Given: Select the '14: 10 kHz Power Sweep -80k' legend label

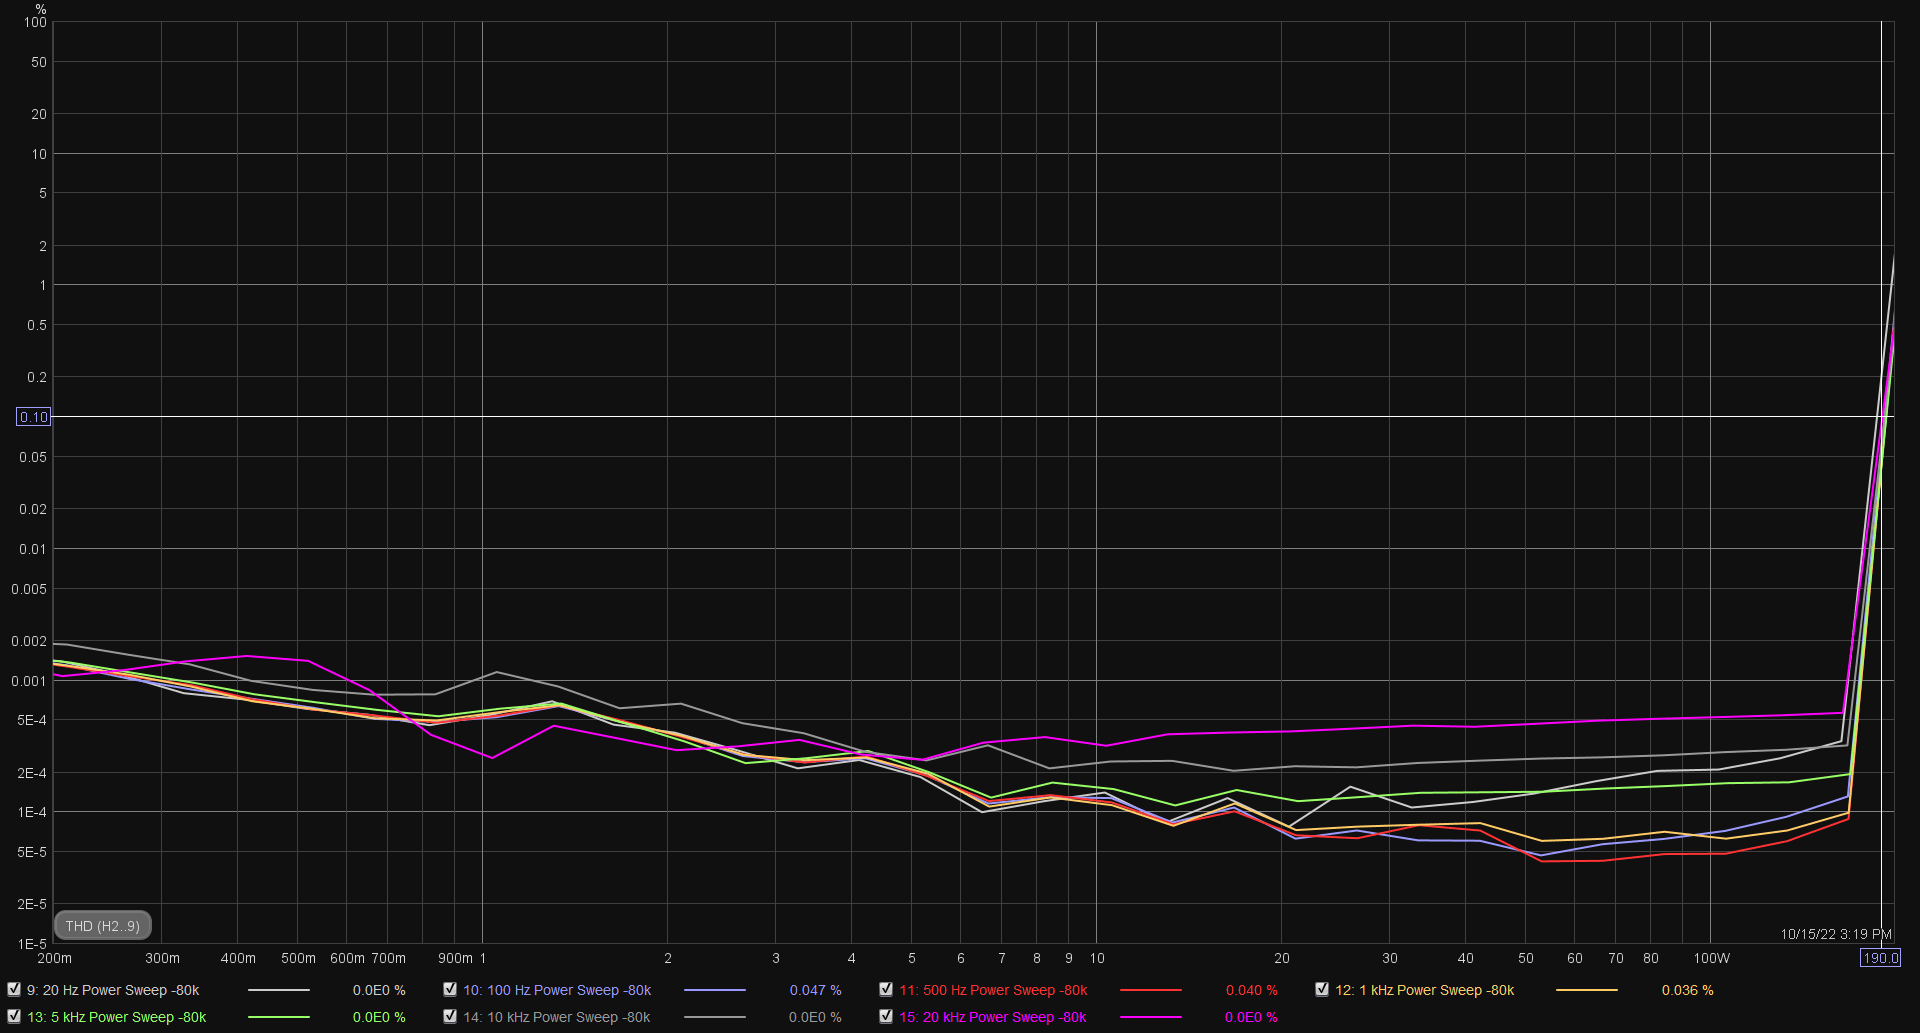Looking at the screenshot, I should 557,1017.
